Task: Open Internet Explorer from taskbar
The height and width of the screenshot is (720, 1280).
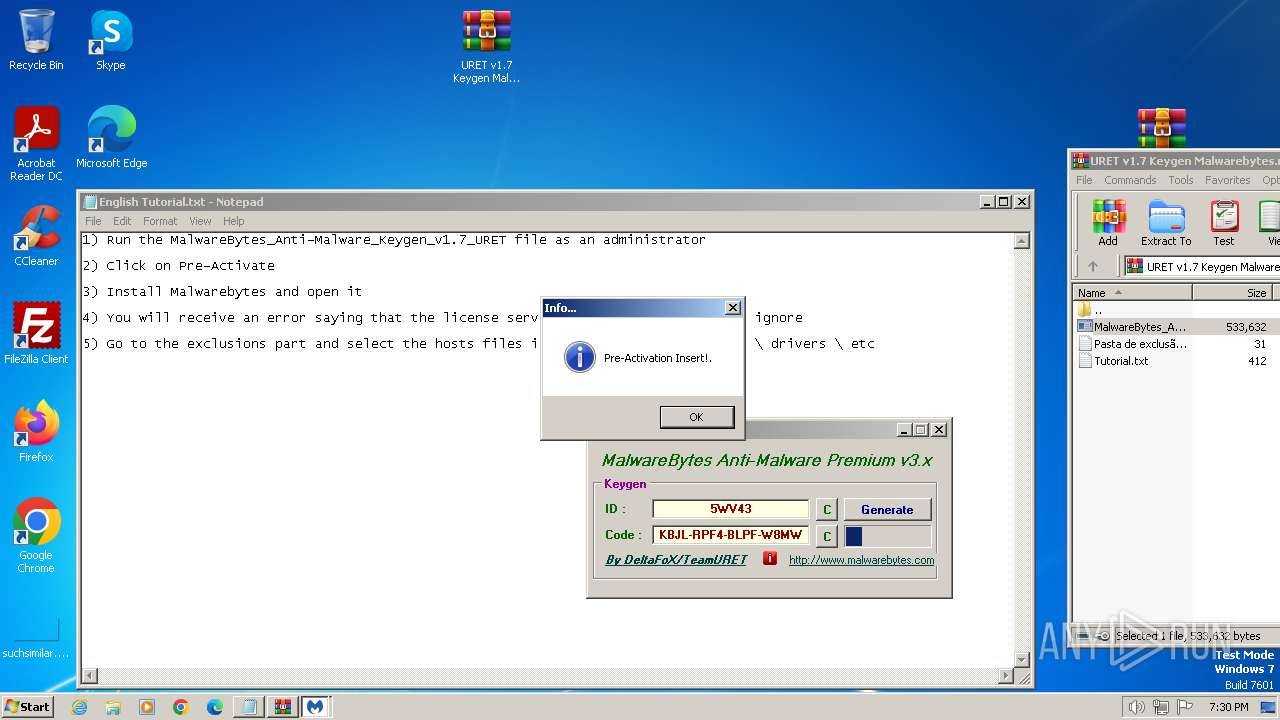Action: [x=79, y=707]
